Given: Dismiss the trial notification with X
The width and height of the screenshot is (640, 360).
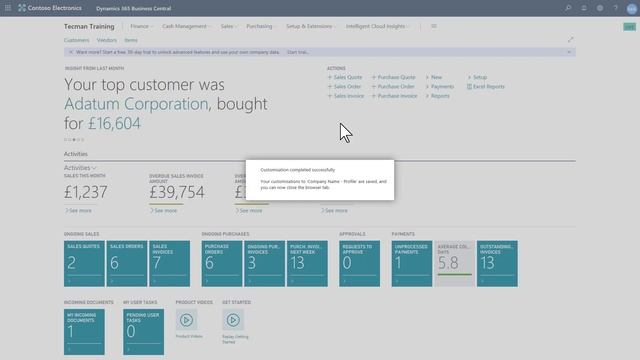Looking at the screenshot, I should click(x=71, y=52).
